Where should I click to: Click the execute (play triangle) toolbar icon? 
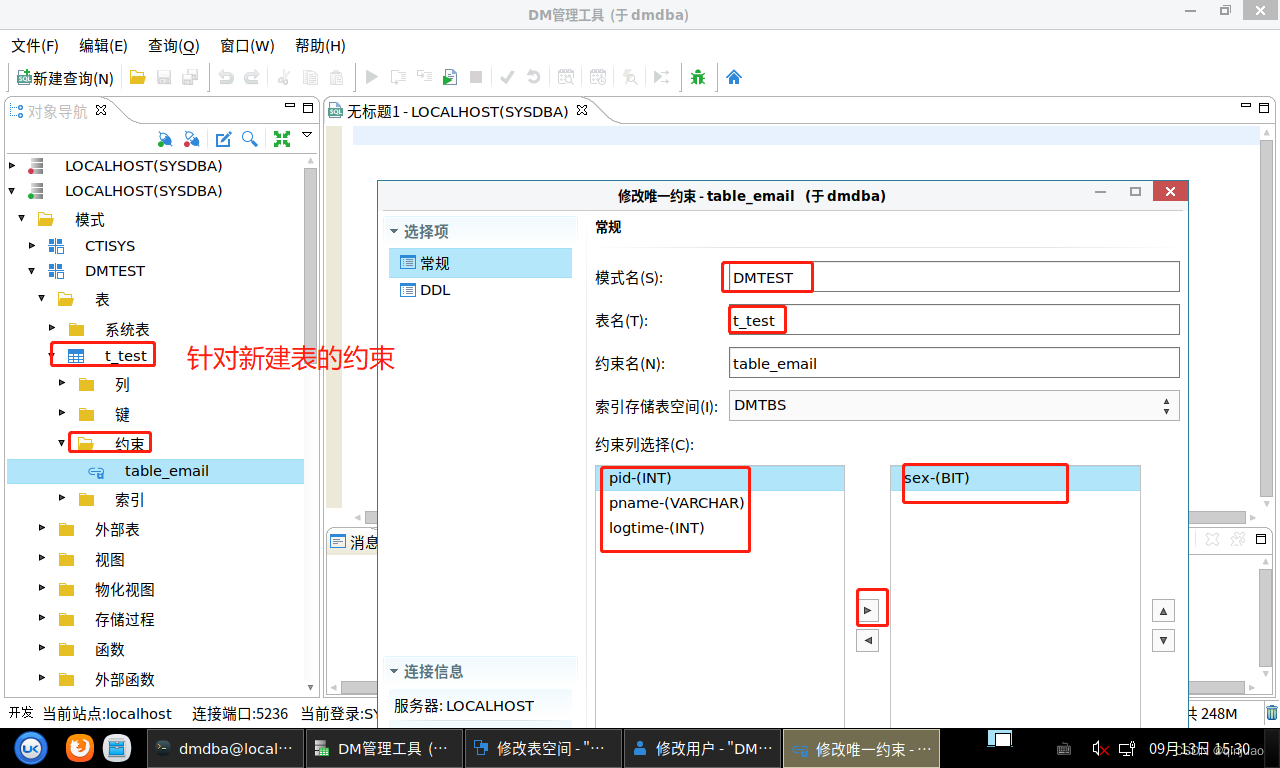point(372,77)
